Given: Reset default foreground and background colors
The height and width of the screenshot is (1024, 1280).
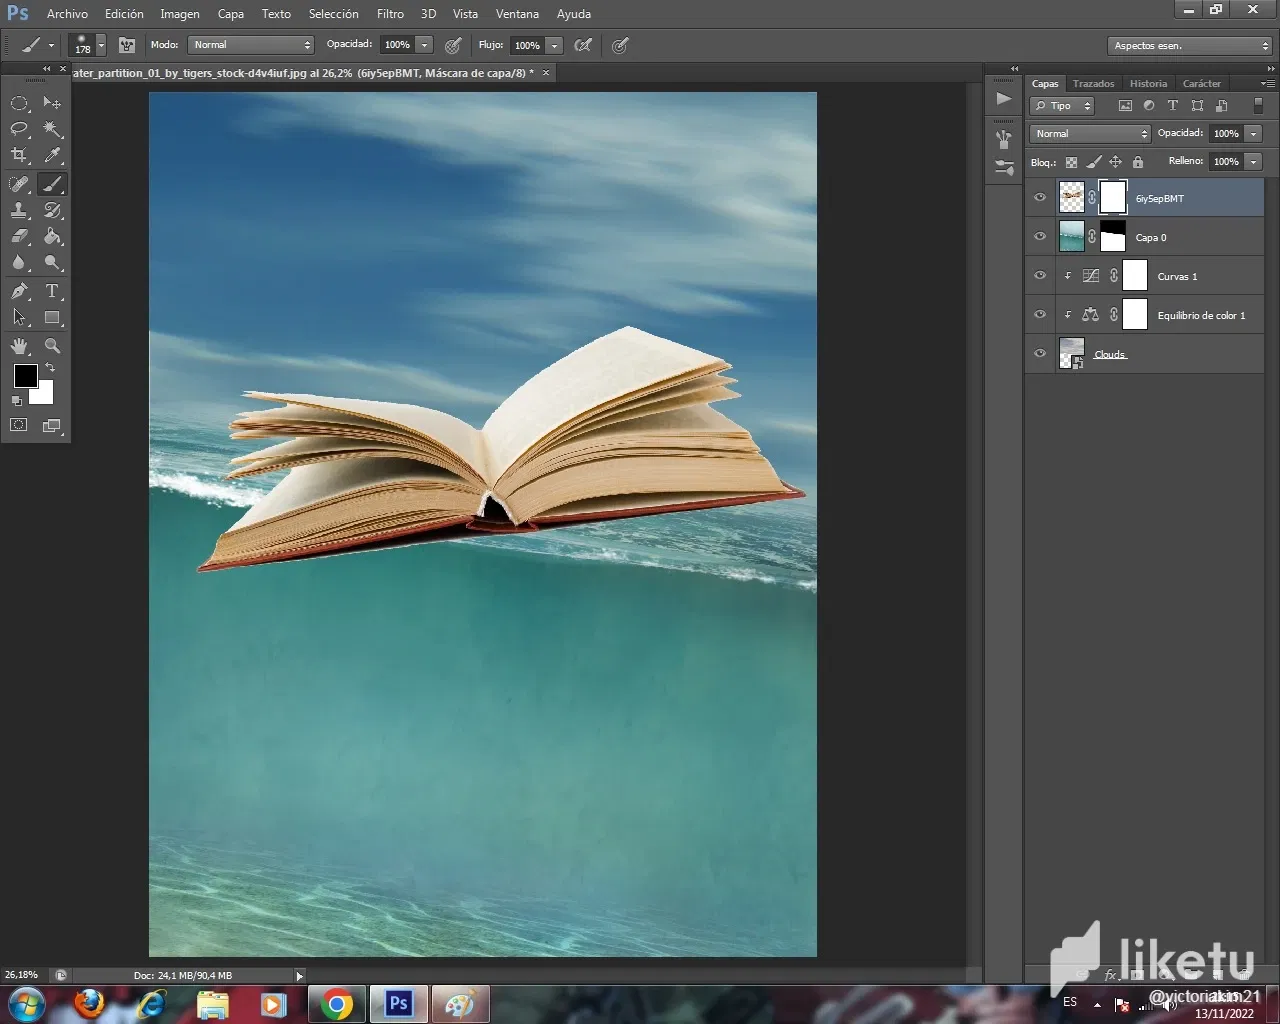Looking at the screenshot, I should [17, 401].
